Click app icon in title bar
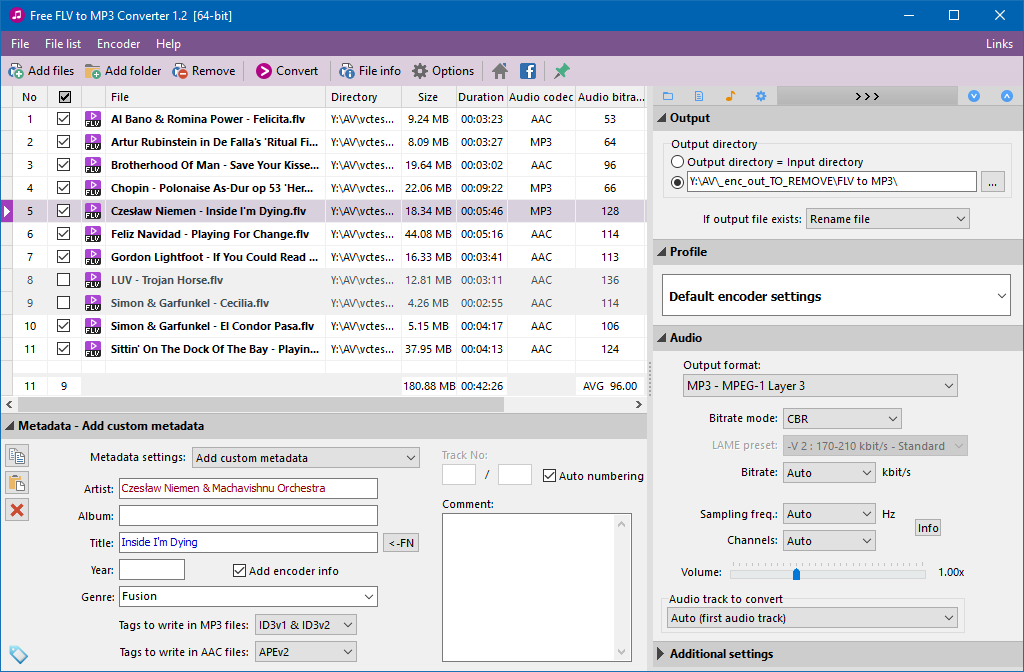 click(x=16, y=15)
